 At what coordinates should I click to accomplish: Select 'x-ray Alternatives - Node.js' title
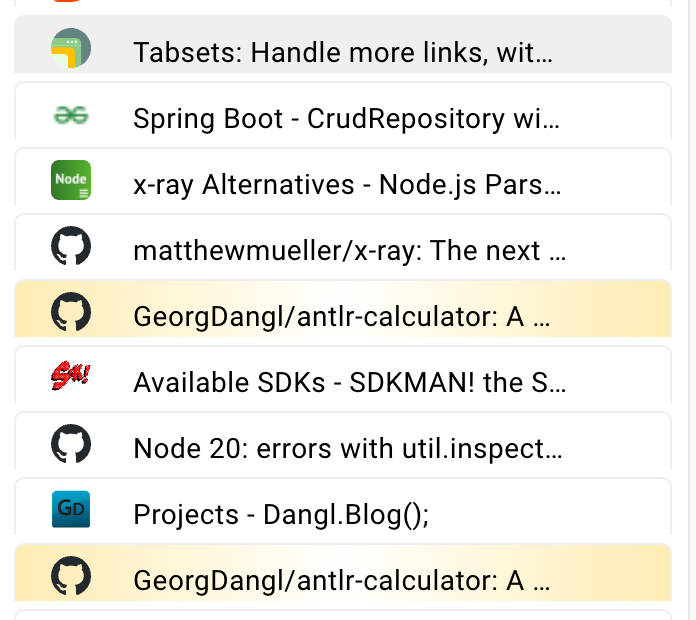click(347, 185)
